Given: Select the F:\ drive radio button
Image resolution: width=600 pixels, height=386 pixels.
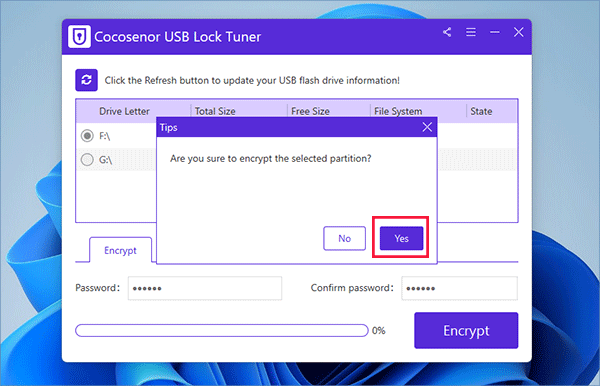Looking at the screenshot, I should point(87,135).
